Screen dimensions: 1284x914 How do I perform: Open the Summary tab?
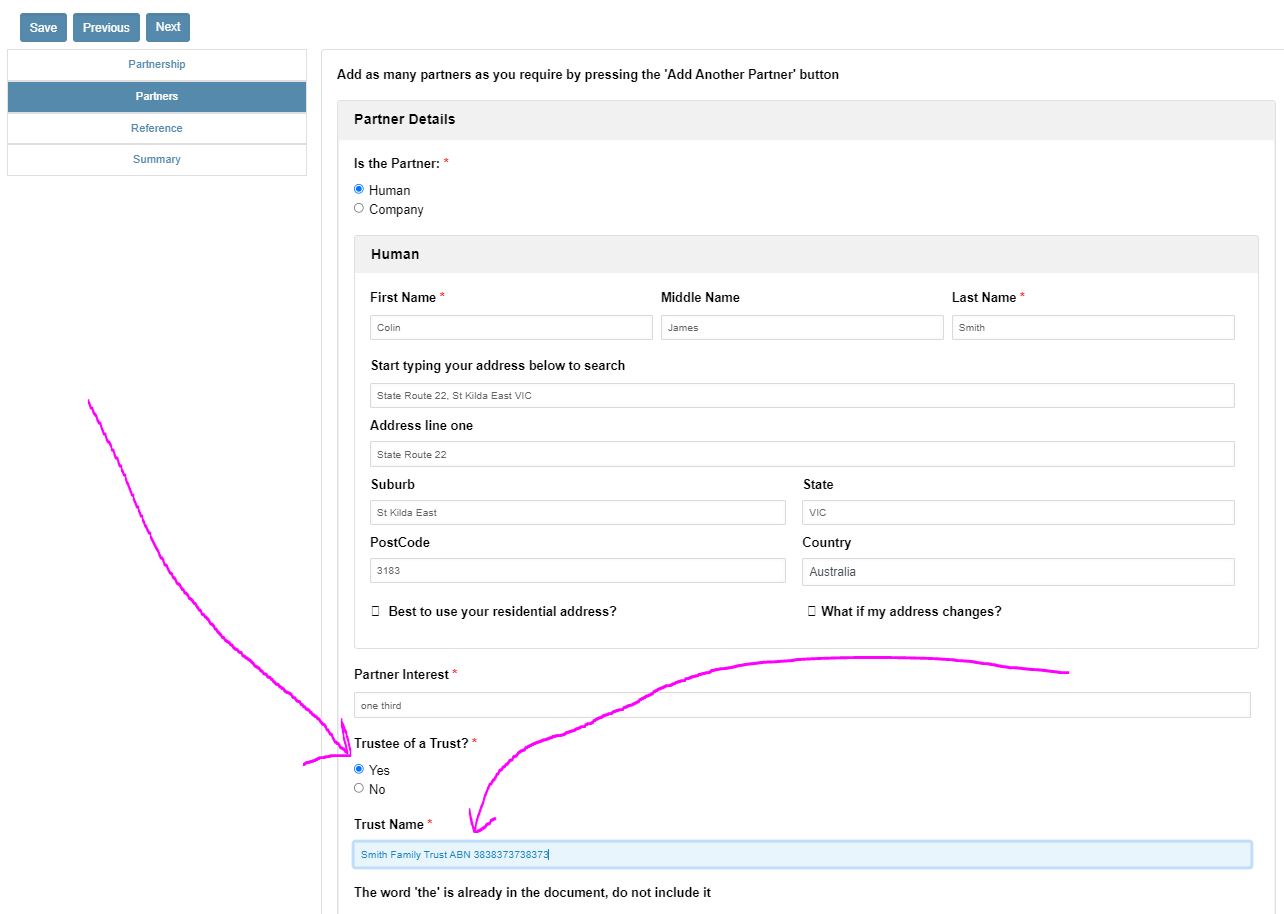coord(157,160)
